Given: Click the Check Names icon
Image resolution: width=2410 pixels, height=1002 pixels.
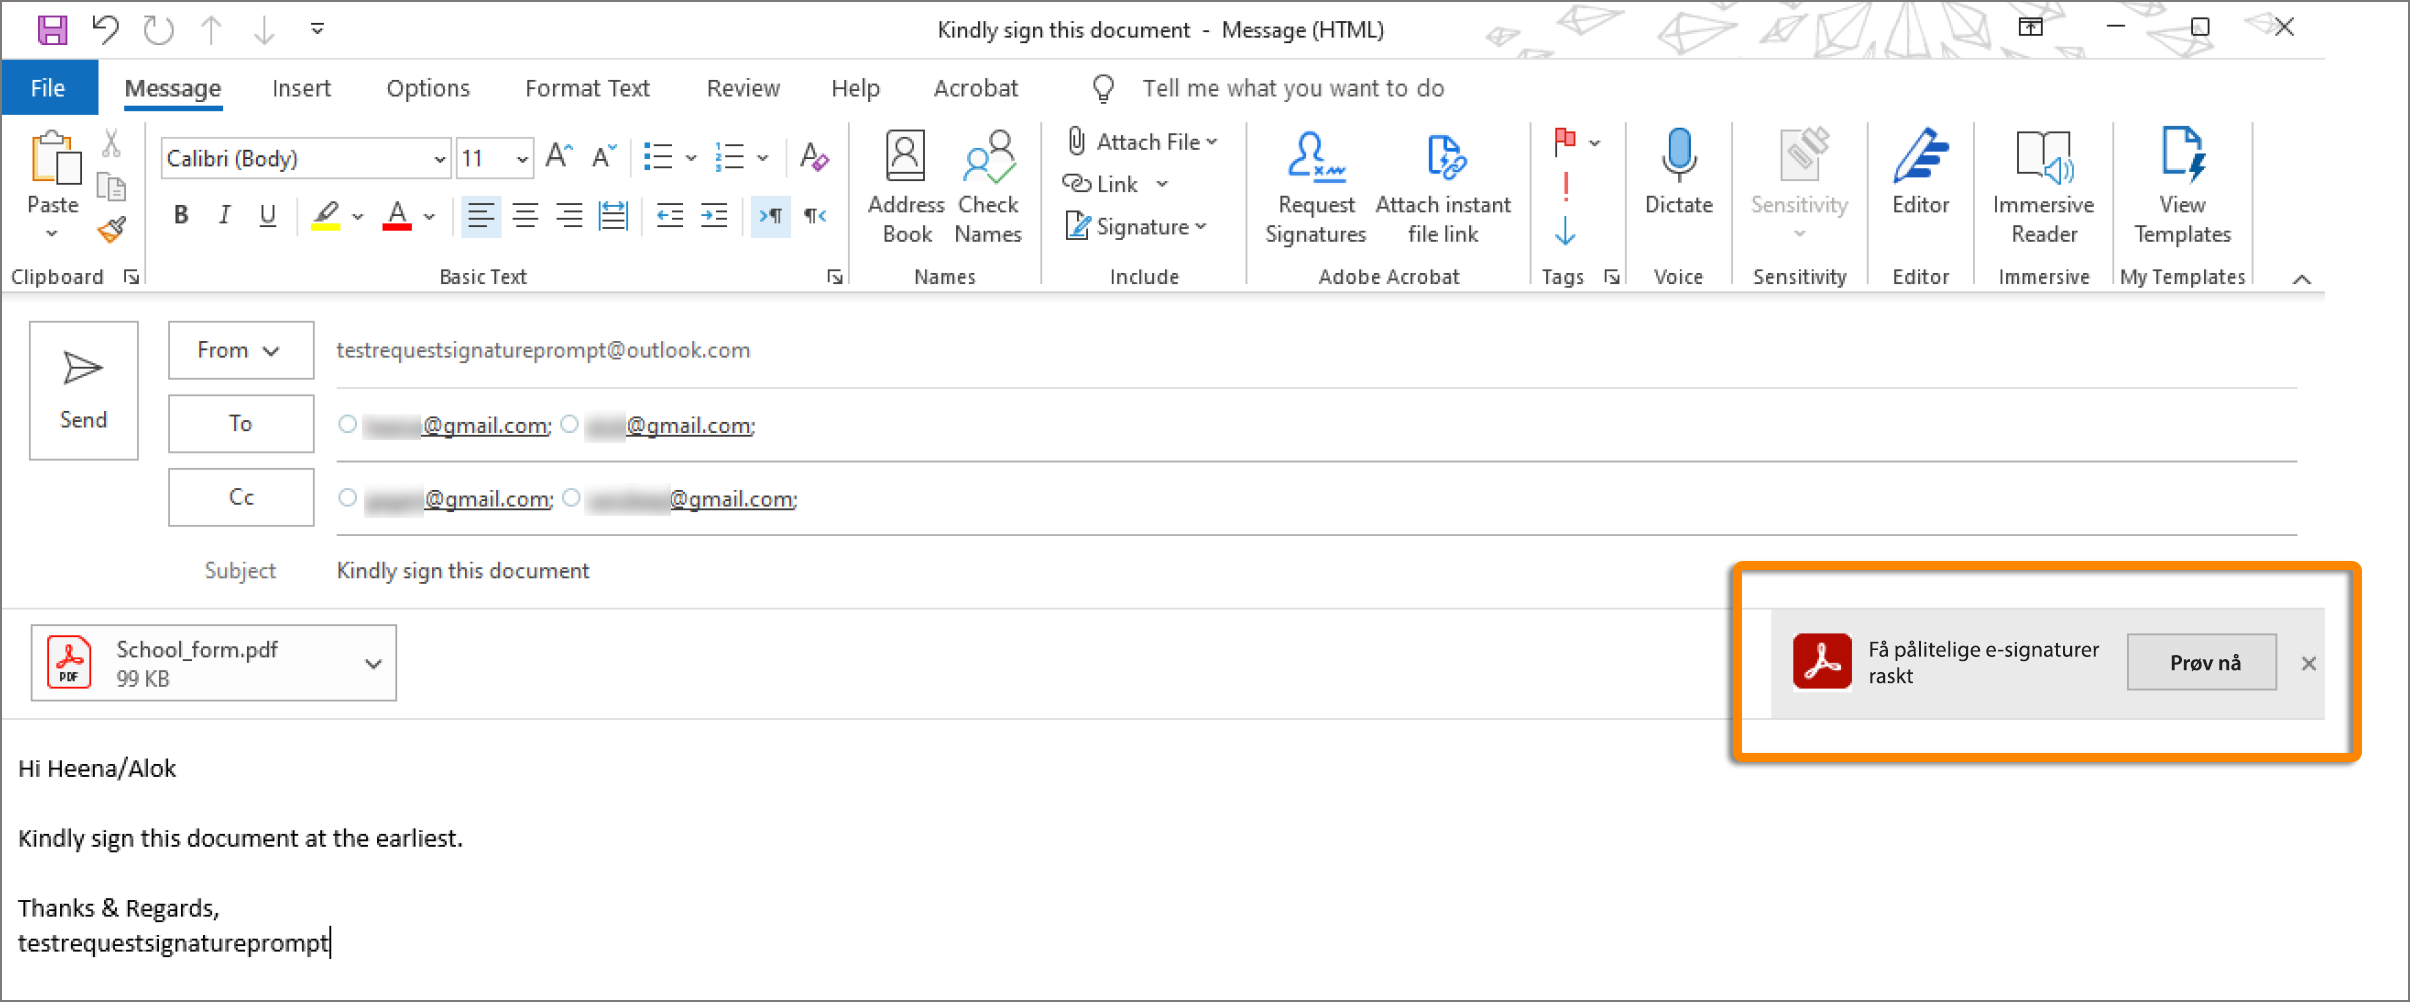Looking at the screenshot, I should click(x=988, y=160).
